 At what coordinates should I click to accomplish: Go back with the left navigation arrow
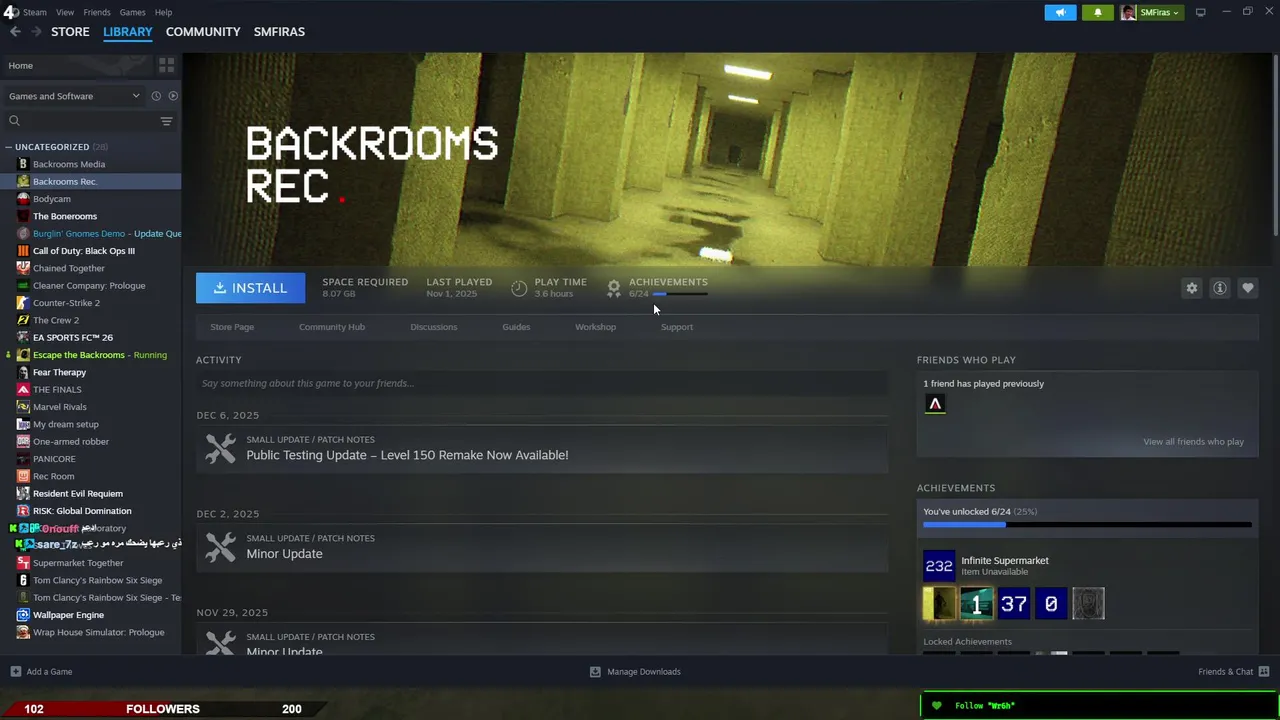pyautogui.click(x=15, y=32)
